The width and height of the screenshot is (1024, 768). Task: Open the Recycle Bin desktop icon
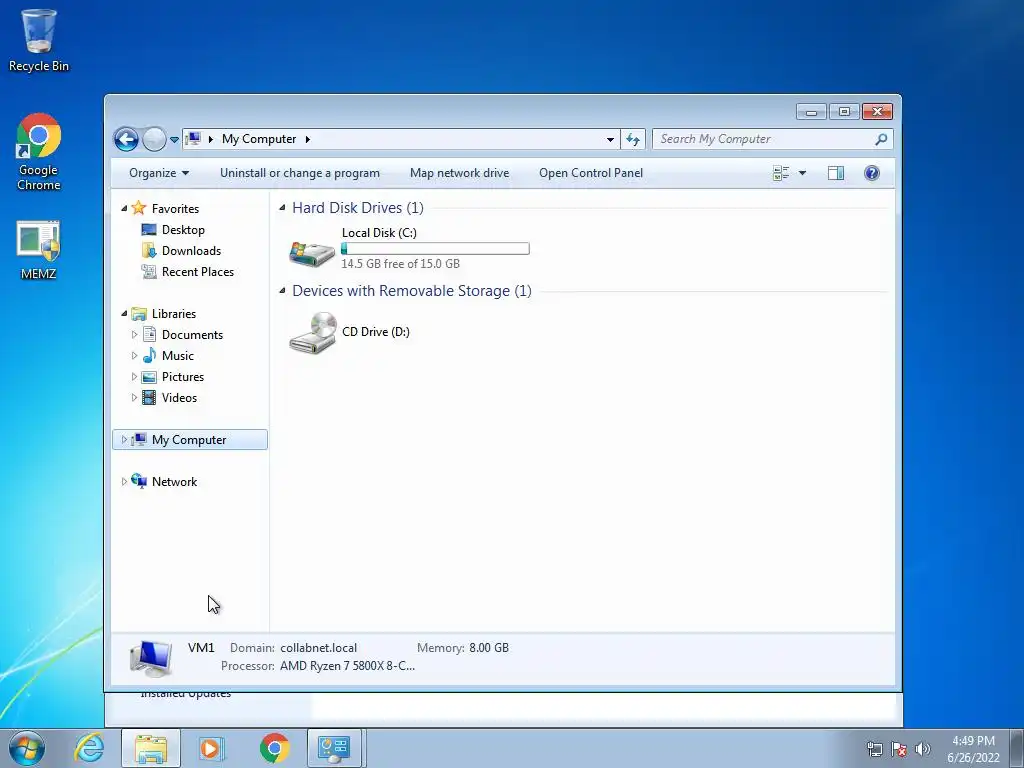click(x=39, y=40)
